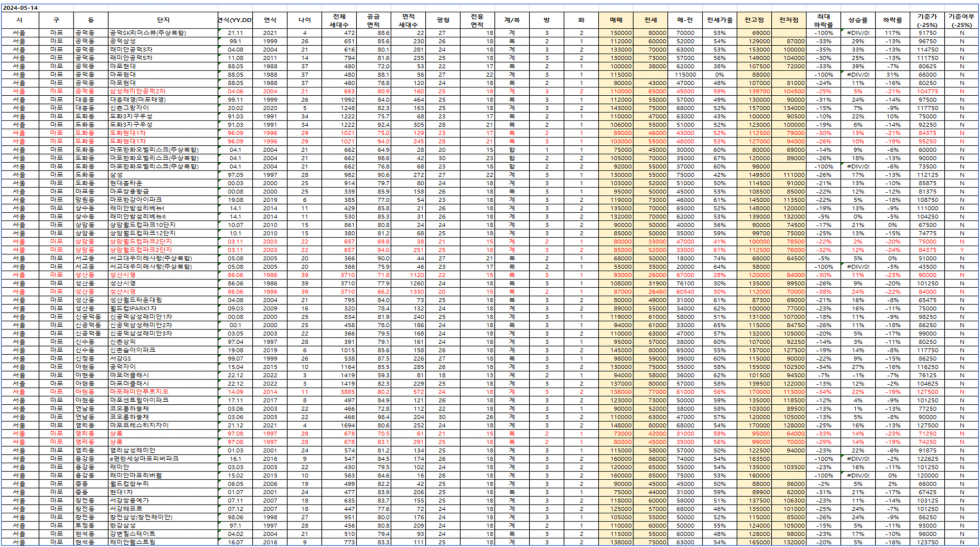Click the 매-전 column header
980x547 pixels.
[685, 20]
